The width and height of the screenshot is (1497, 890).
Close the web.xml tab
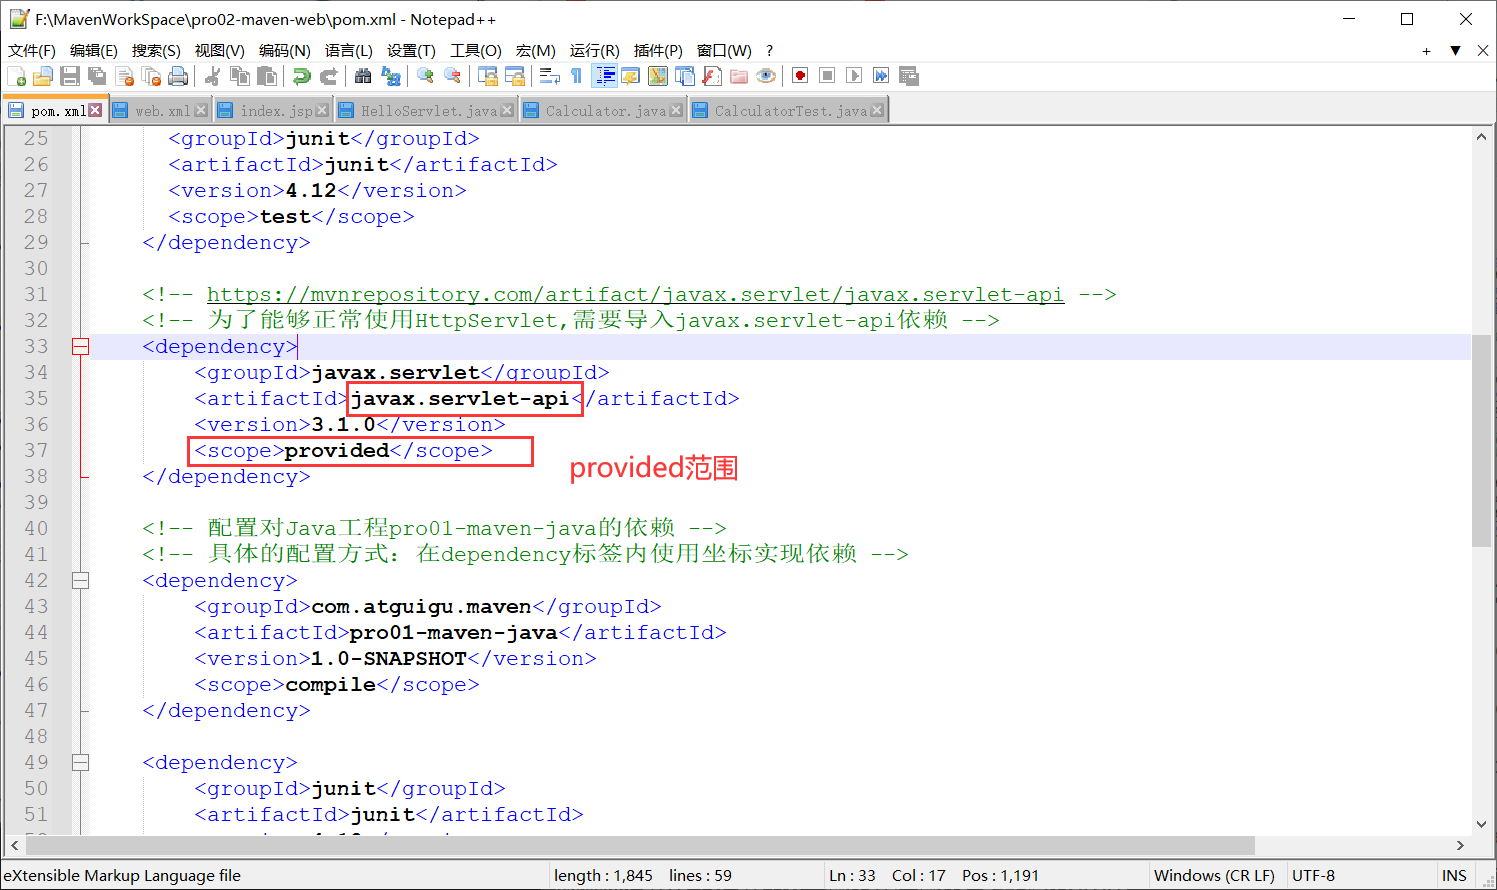point(201,110)
